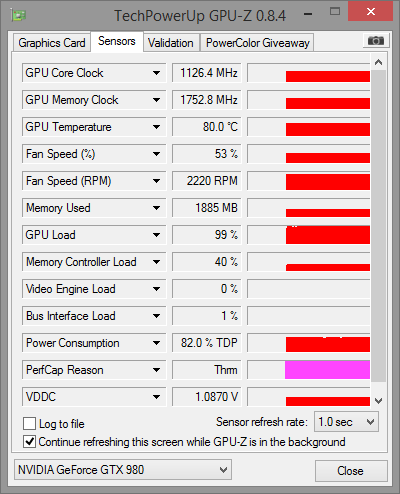Enable the Log to file checkbox
The height and width of the screenshot is (494, 400).
(x=29, y=424)
